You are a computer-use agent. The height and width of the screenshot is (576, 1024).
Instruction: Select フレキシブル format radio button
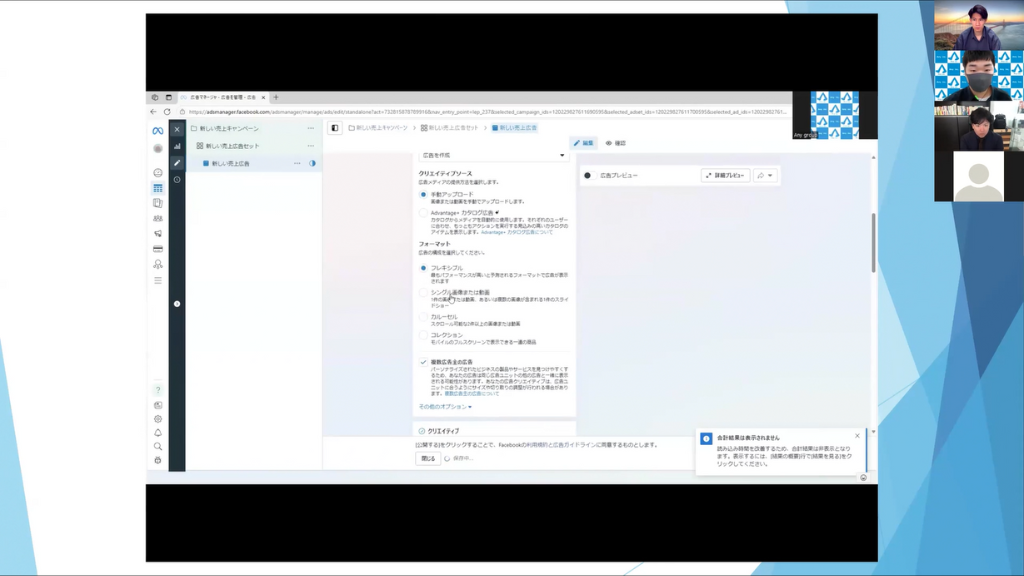pos(423,268)
